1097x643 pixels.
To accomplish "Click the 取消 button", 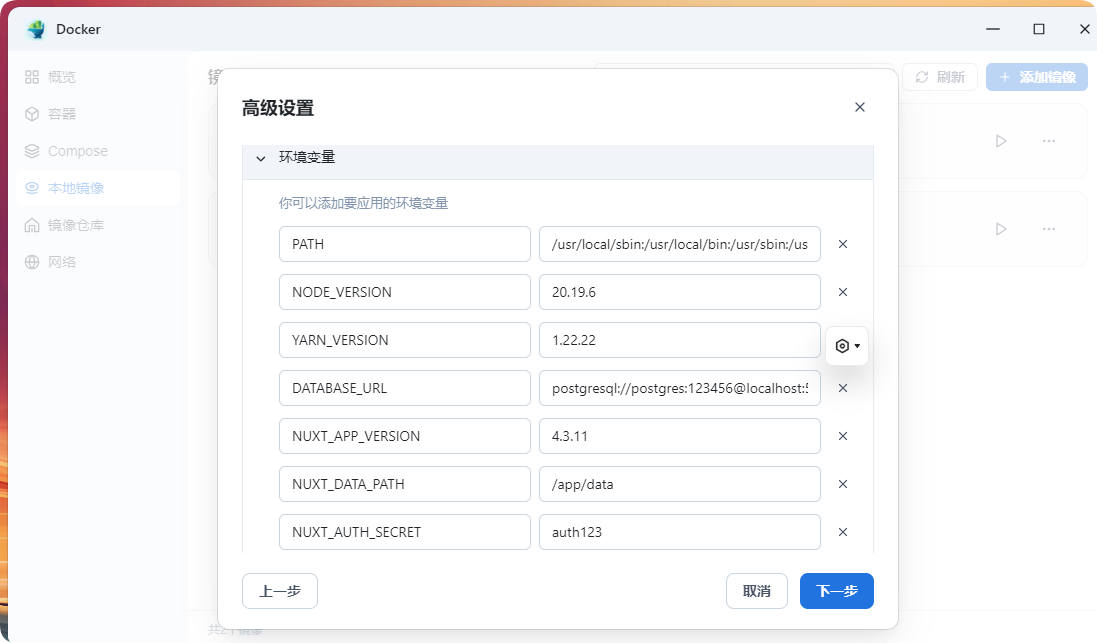I will pos(756,591).
